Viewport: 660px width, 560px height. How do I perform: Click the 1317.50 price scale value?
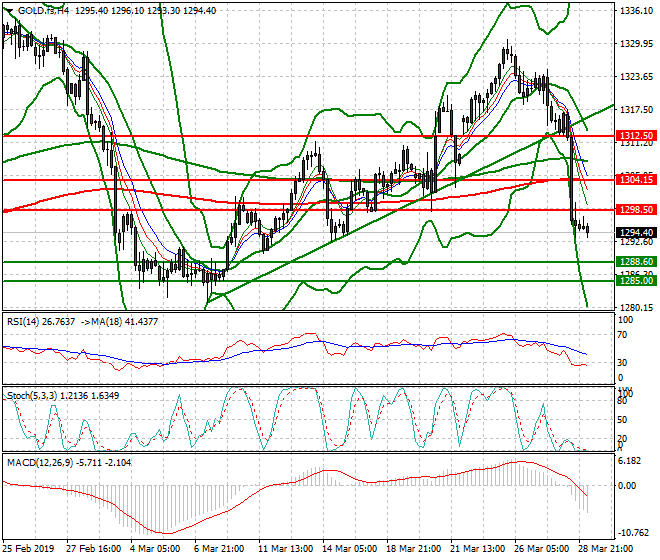pos(636,109)
